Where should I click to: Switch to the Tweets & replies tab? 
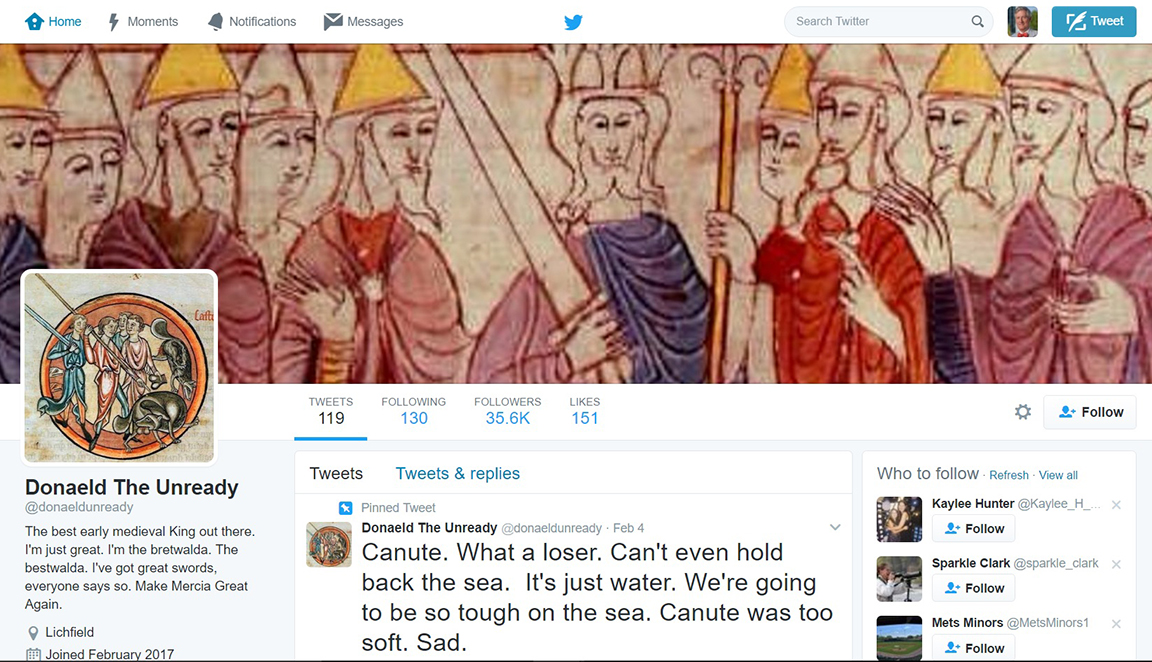(458, 474)
